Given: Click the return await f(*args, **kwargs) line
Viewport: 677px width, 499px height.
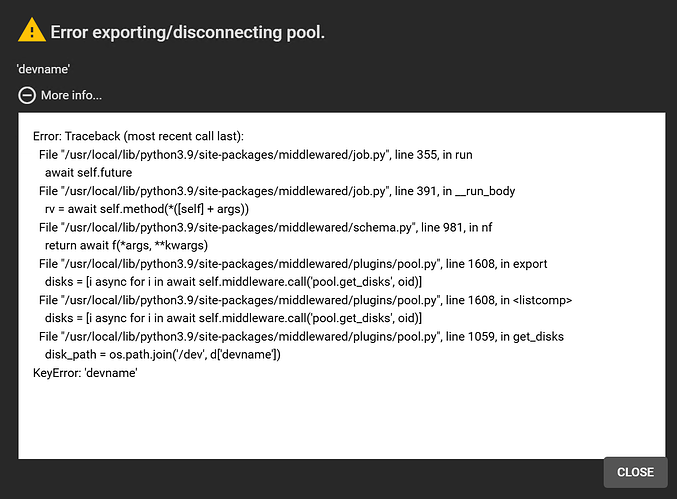Looking at the screenshot, I should point(126,245).
